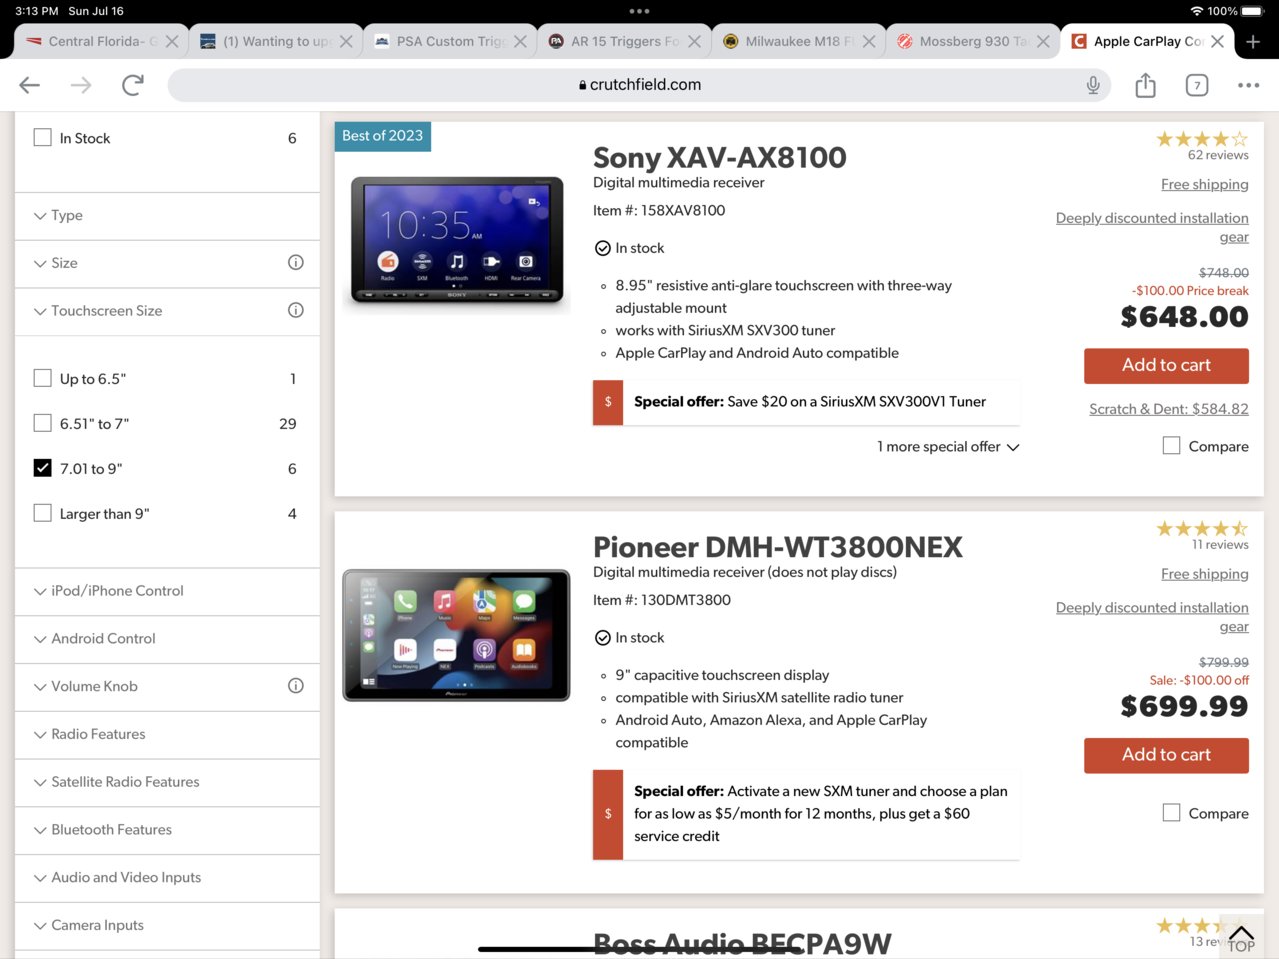
Task: Add Pioneer DMH-WT3800NEX to cart
Action: pos(1166,755)
